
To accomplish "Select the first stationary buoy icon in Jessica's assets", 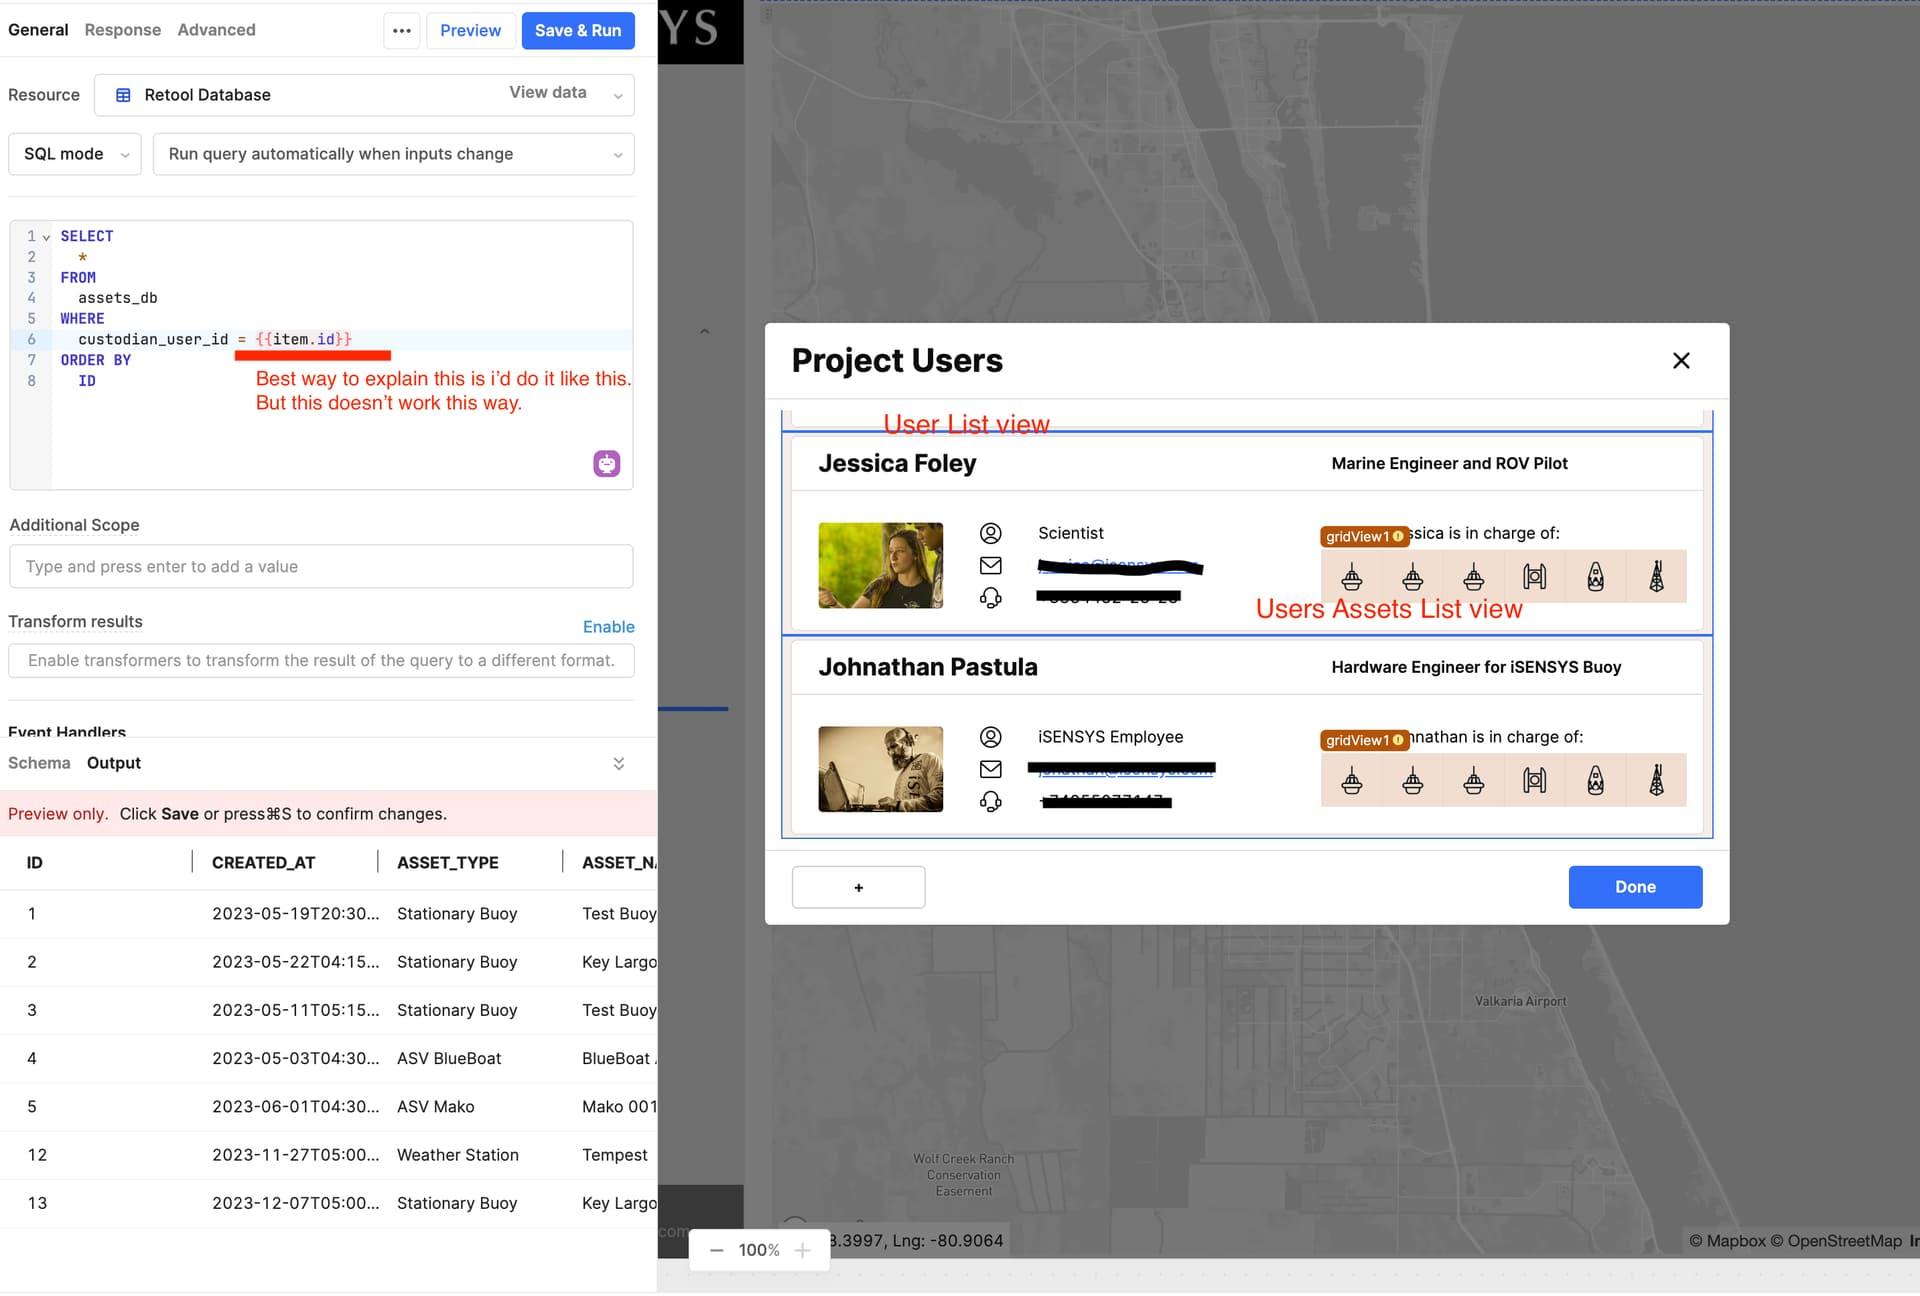I will [1352, 577].
